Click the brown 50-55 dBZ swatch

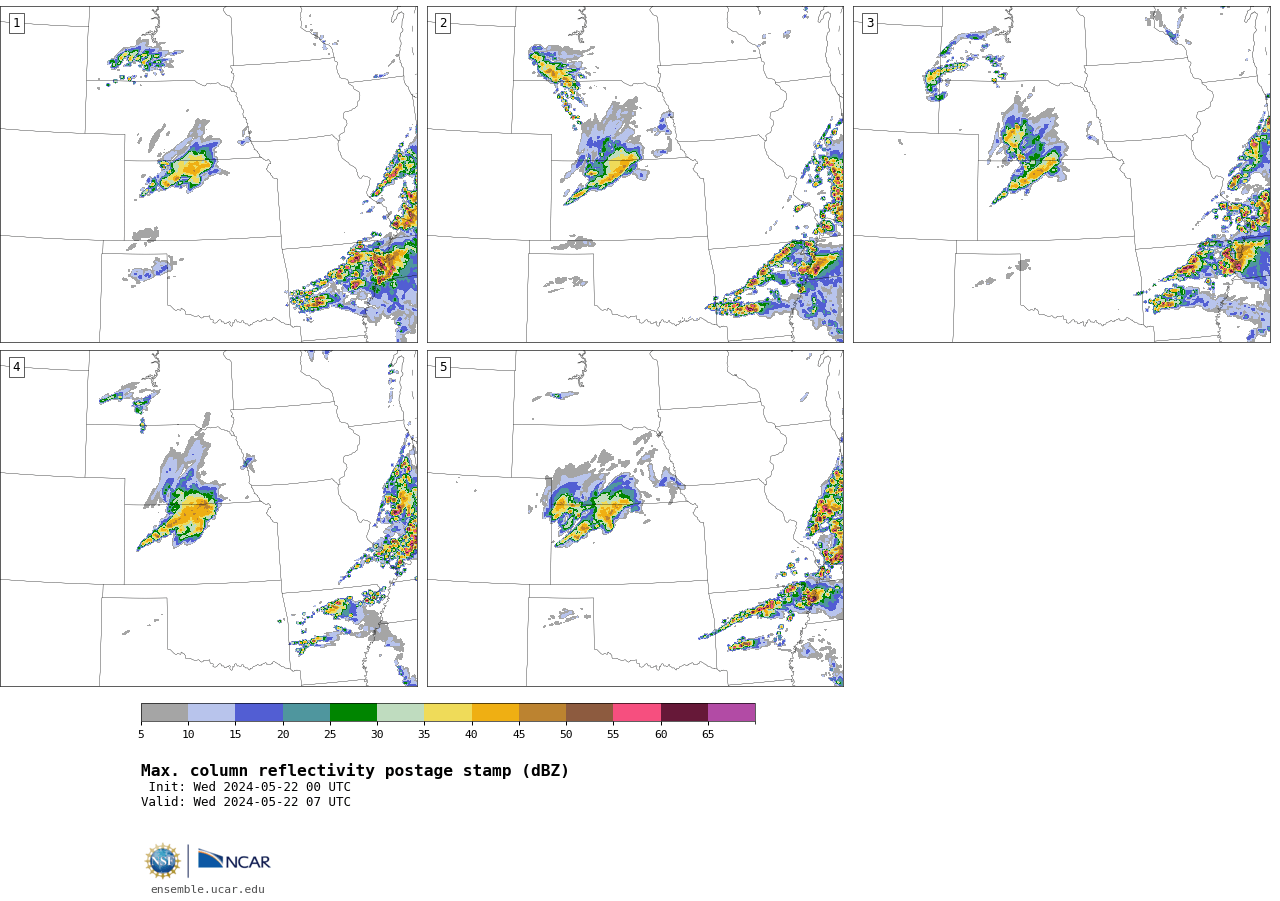pos(589,712)
